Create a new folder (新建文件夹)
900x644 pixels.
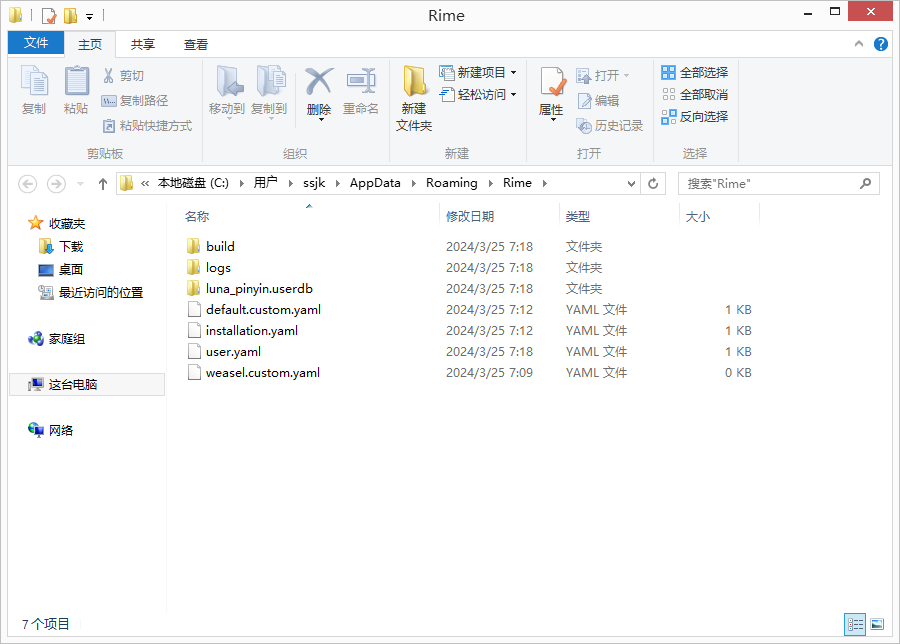414,98
